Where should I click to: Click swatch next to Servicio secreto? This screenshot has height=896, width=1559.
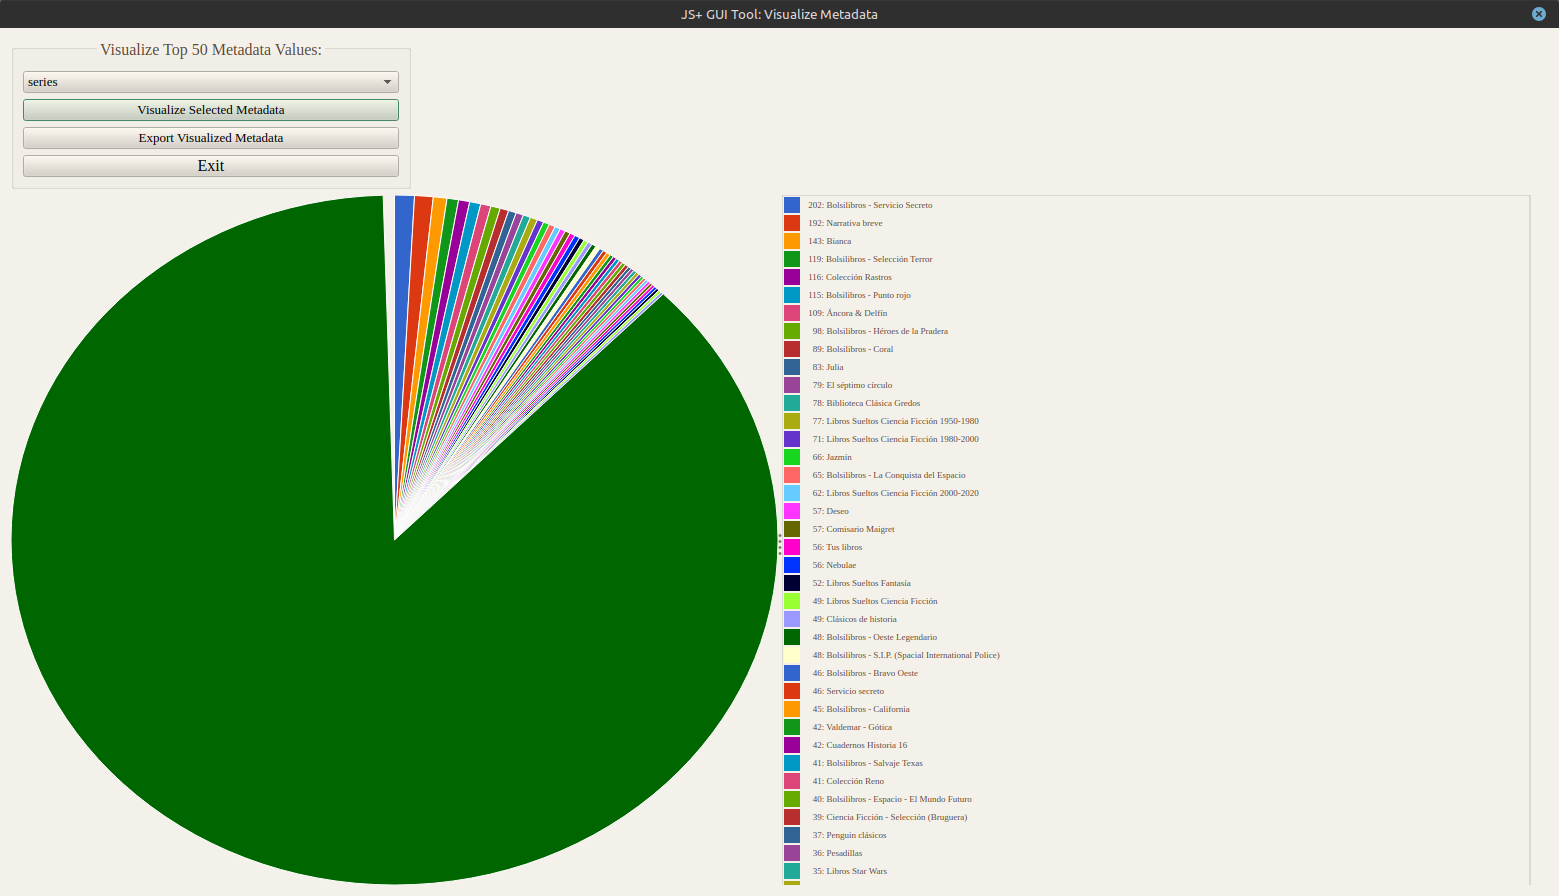(792, 691)
